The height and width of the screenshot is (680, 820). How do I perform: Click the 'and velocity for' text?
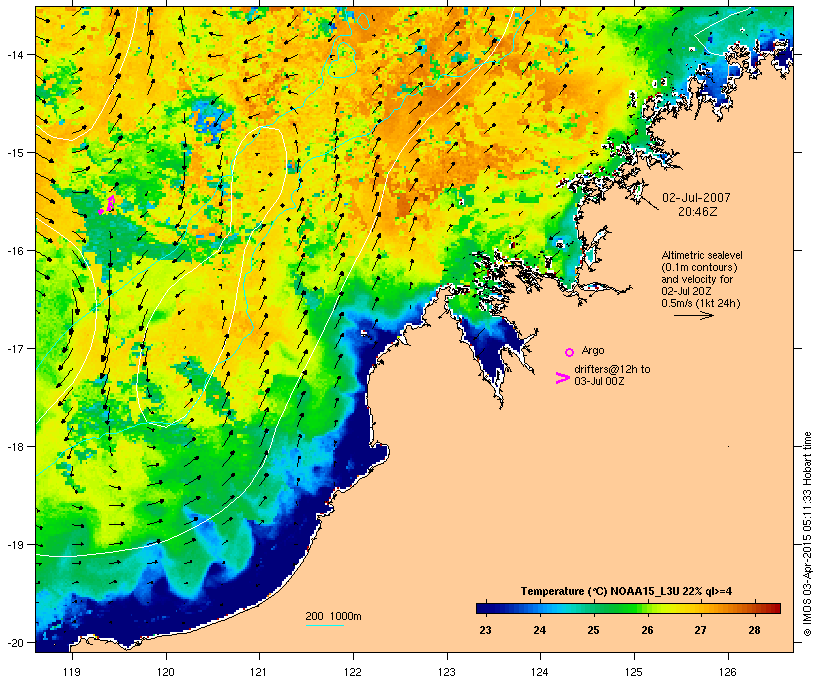697,279
